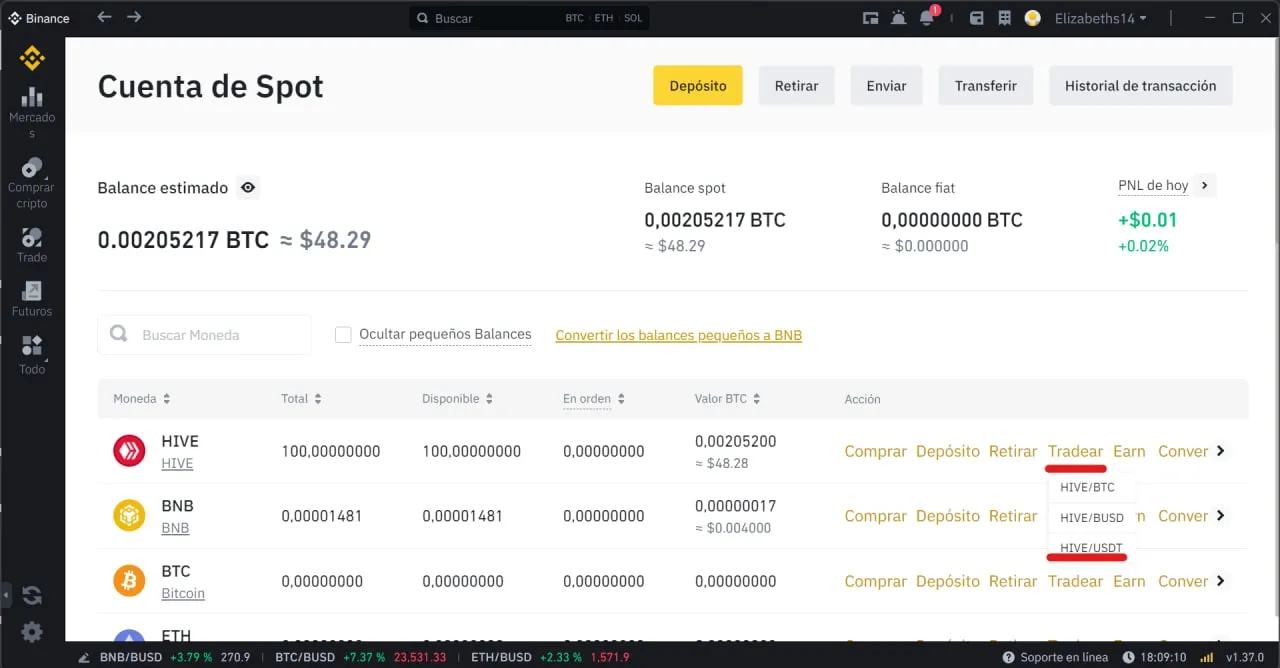The image size is (1280, 668).
Task: Check the Ocultar pequeños Balances checkbox
Action: tap(343, 335)
